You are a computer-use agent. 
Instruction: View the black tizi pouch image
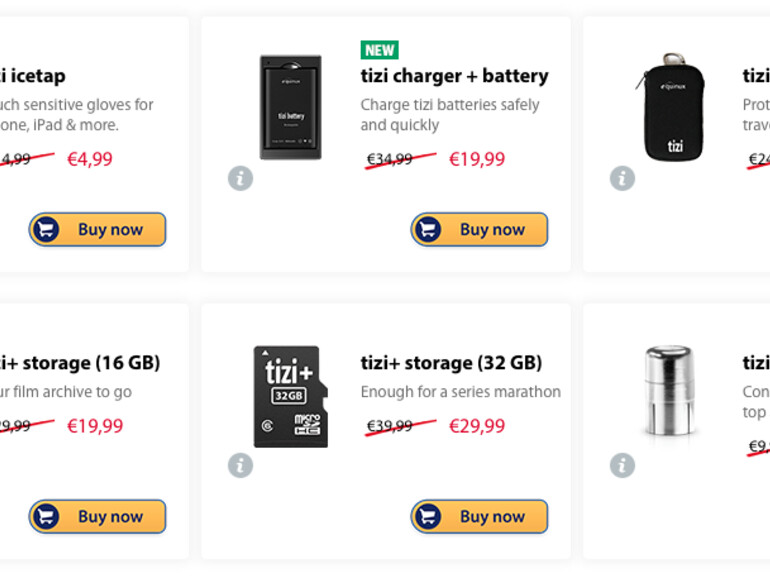(x=670, y=107)
